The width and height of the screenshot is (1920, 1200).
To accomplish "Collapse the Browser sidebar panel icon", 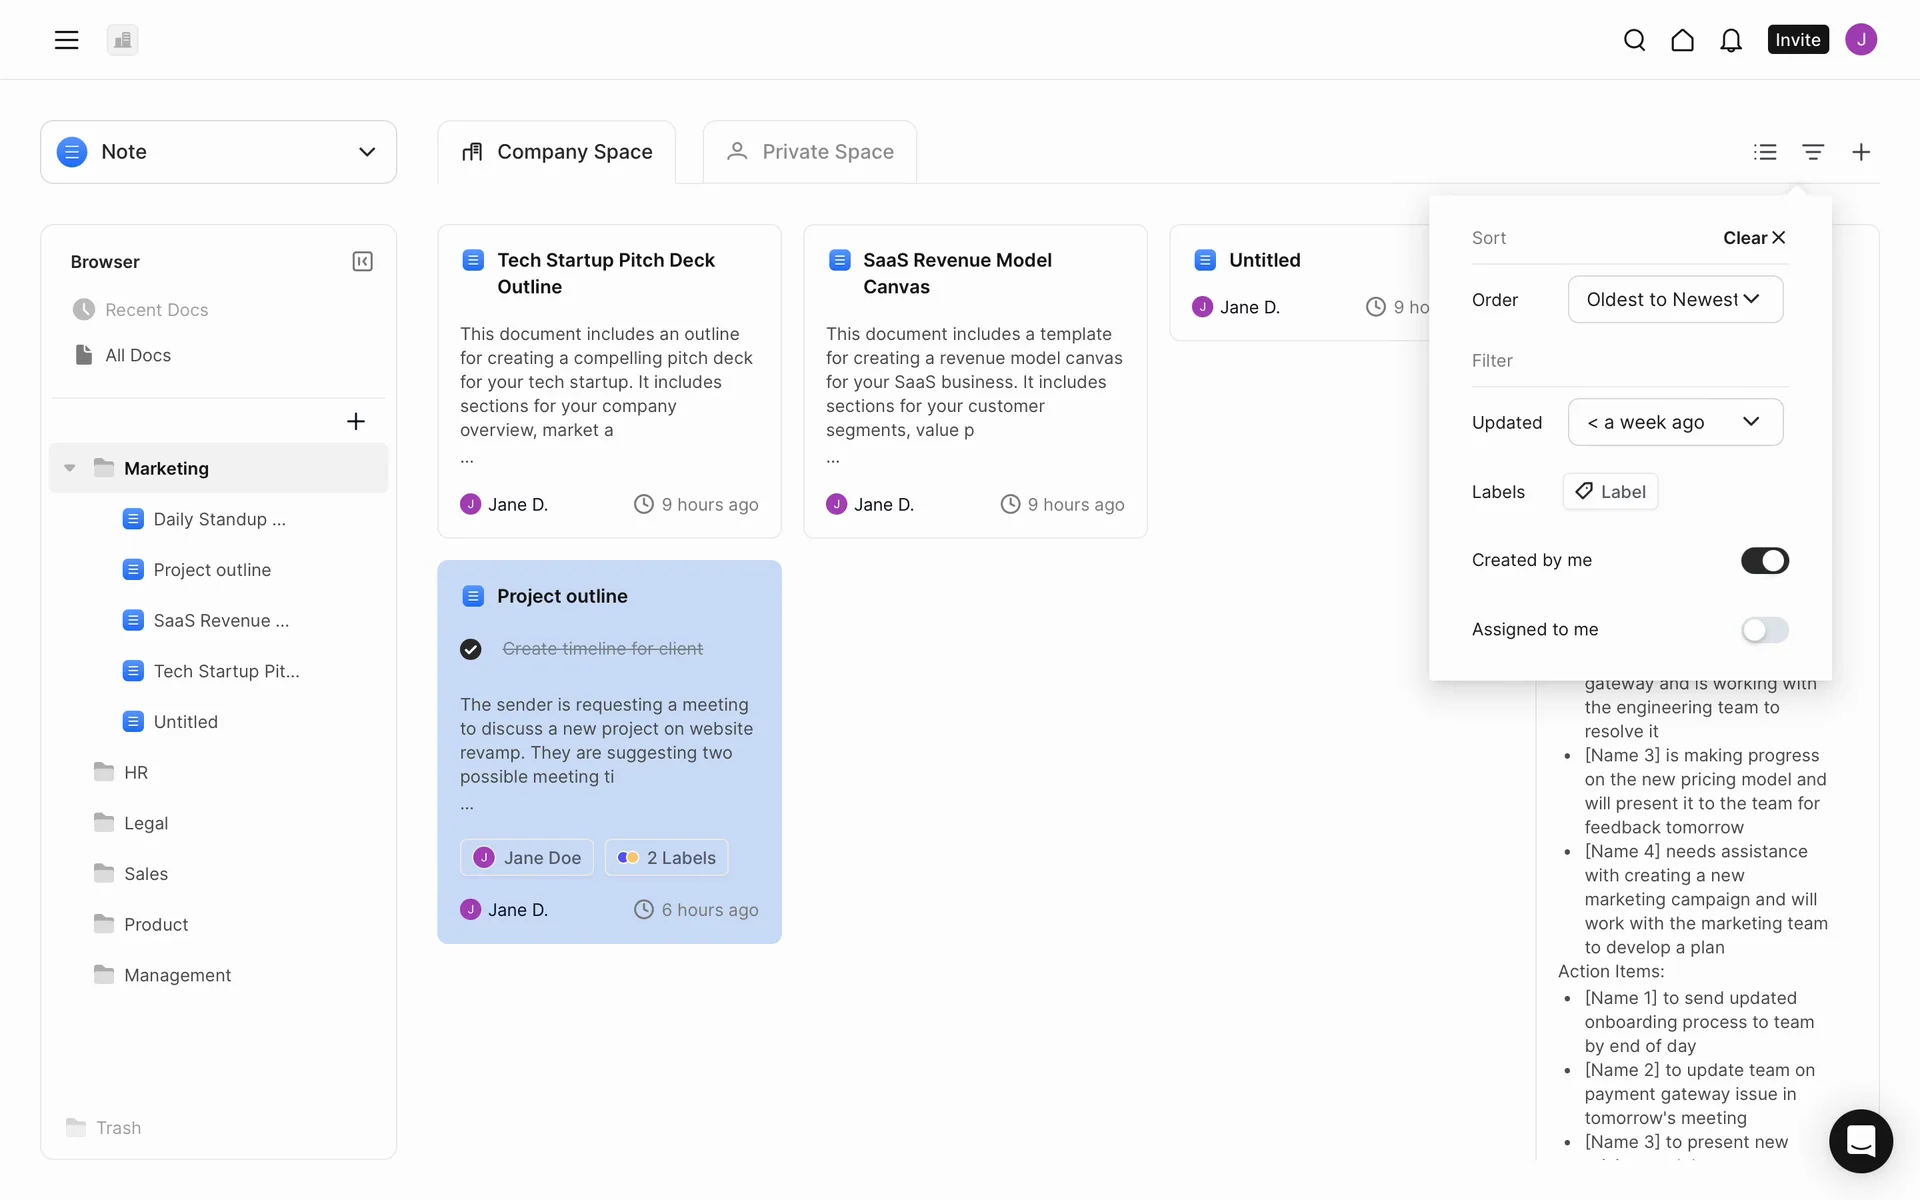I will click(x=362, y=261).
